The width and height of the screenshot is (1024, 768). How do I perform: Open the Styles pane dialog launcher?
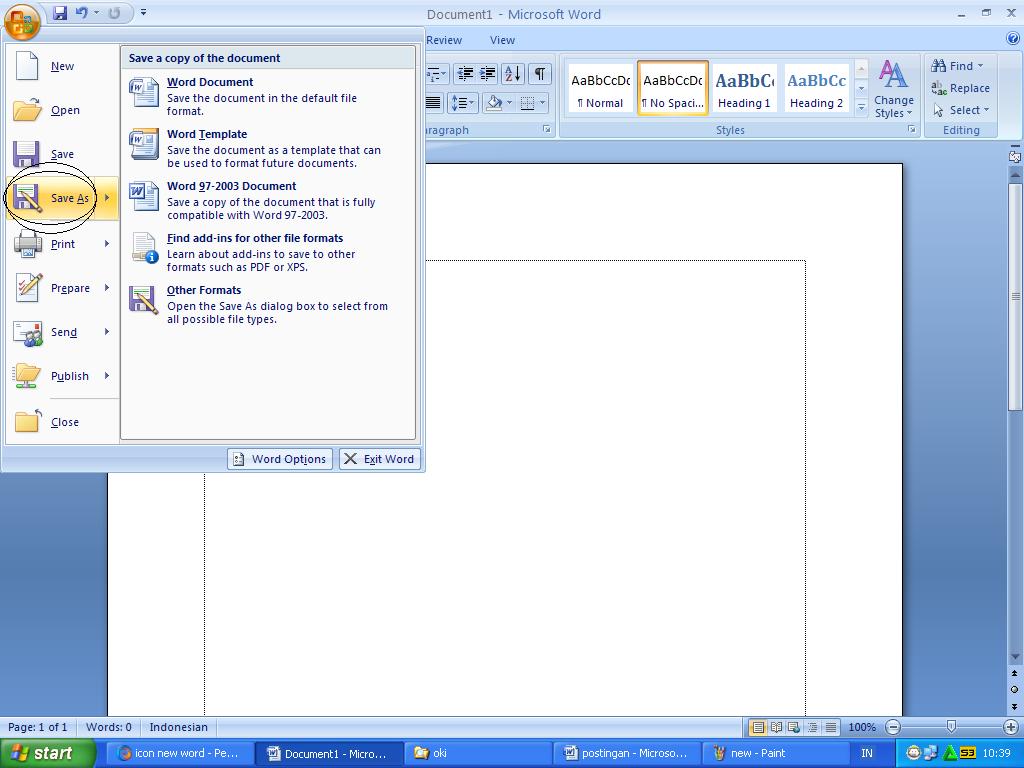[911, 130]
